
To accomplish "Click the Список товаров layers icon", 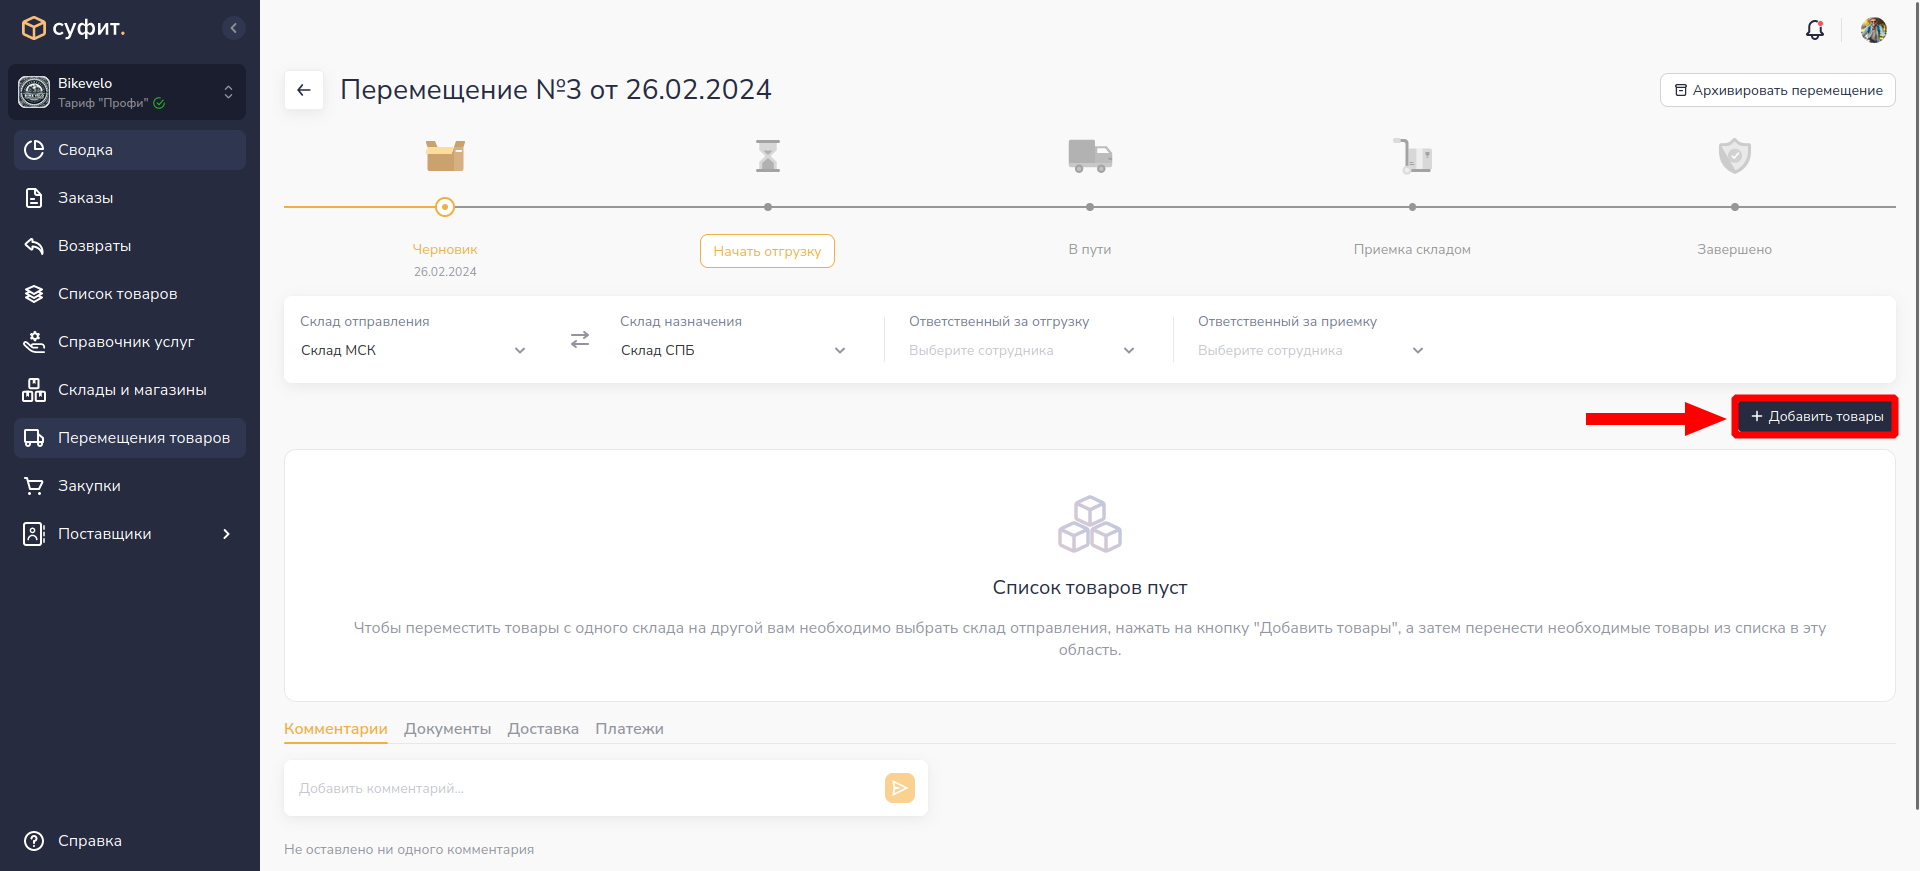I will pyautogui.click(x=34, y=294).
